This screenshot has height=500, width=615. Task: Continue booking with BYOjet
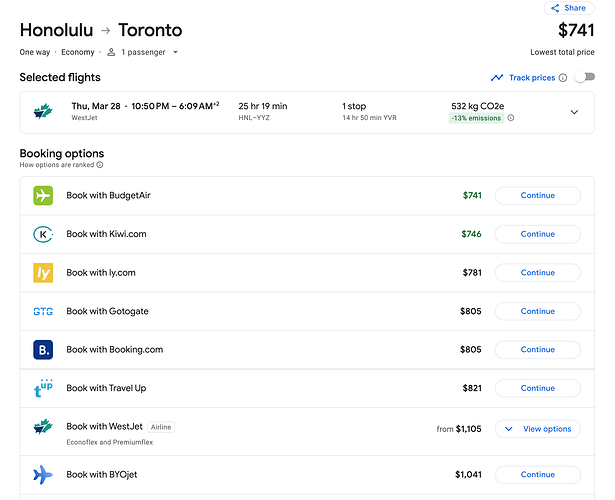coord(537,475)
